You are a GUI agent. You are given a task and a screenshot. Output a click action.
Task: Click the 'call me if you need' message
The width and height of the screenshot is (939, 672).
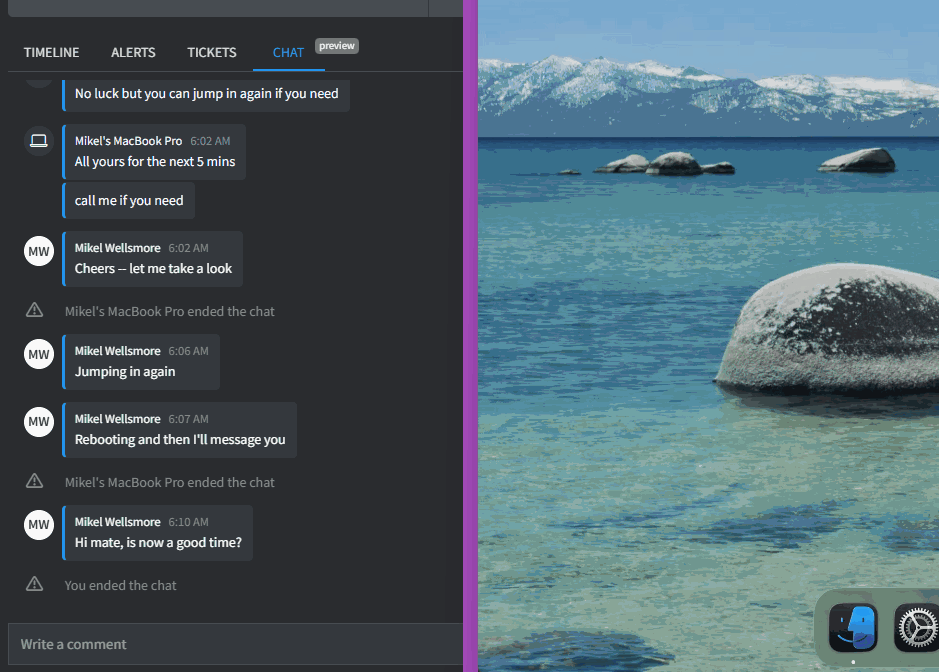coord(129,201)
